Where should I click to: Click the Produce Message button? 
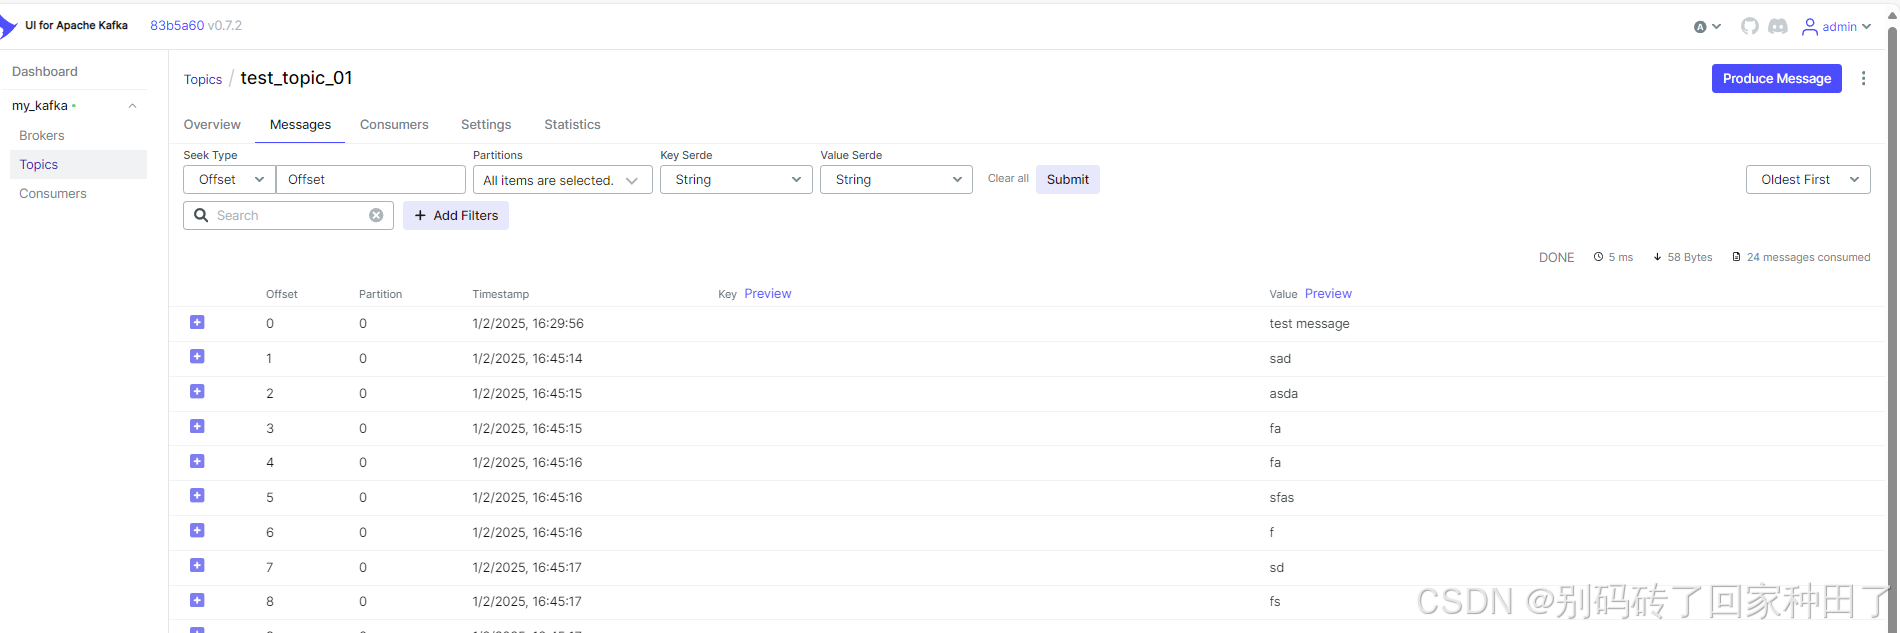tap(1777, 79)
